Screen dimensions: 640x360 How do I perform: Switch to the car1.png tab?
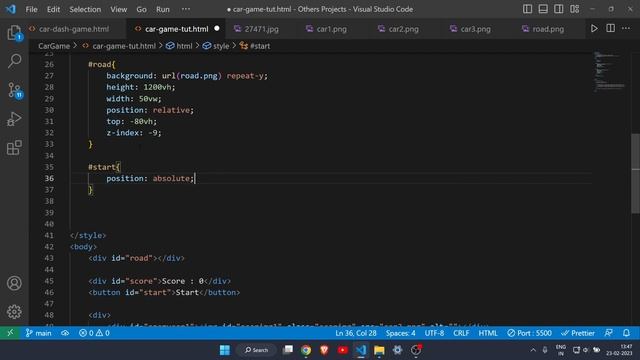331,29
